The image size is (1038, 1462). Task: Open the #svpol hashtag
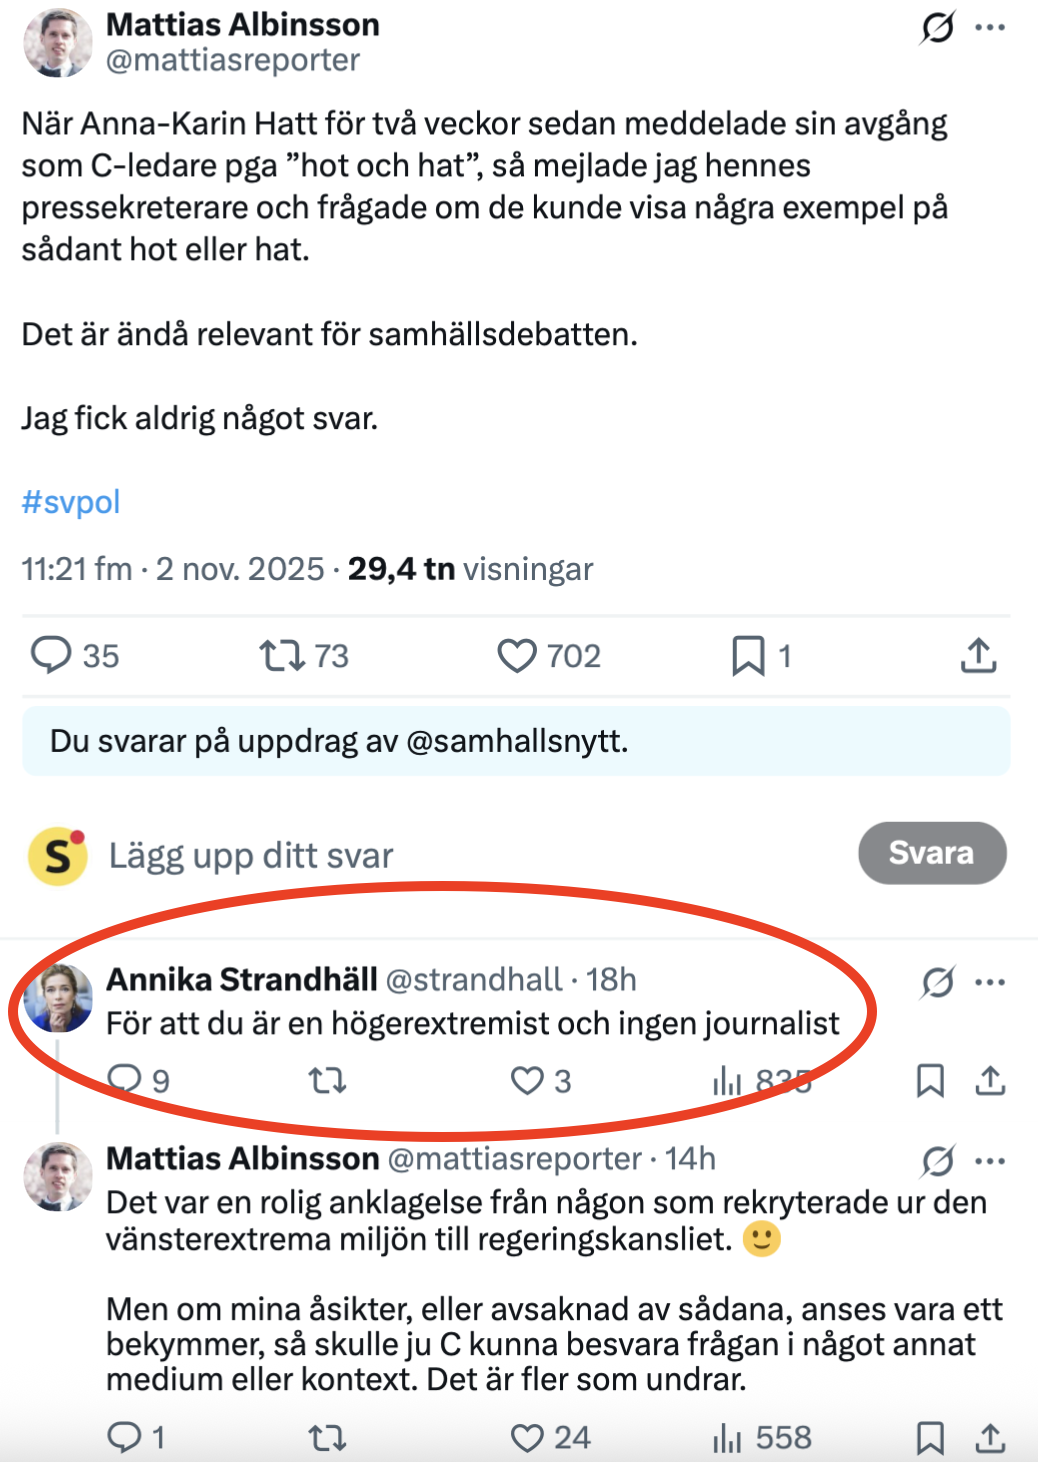71,501
